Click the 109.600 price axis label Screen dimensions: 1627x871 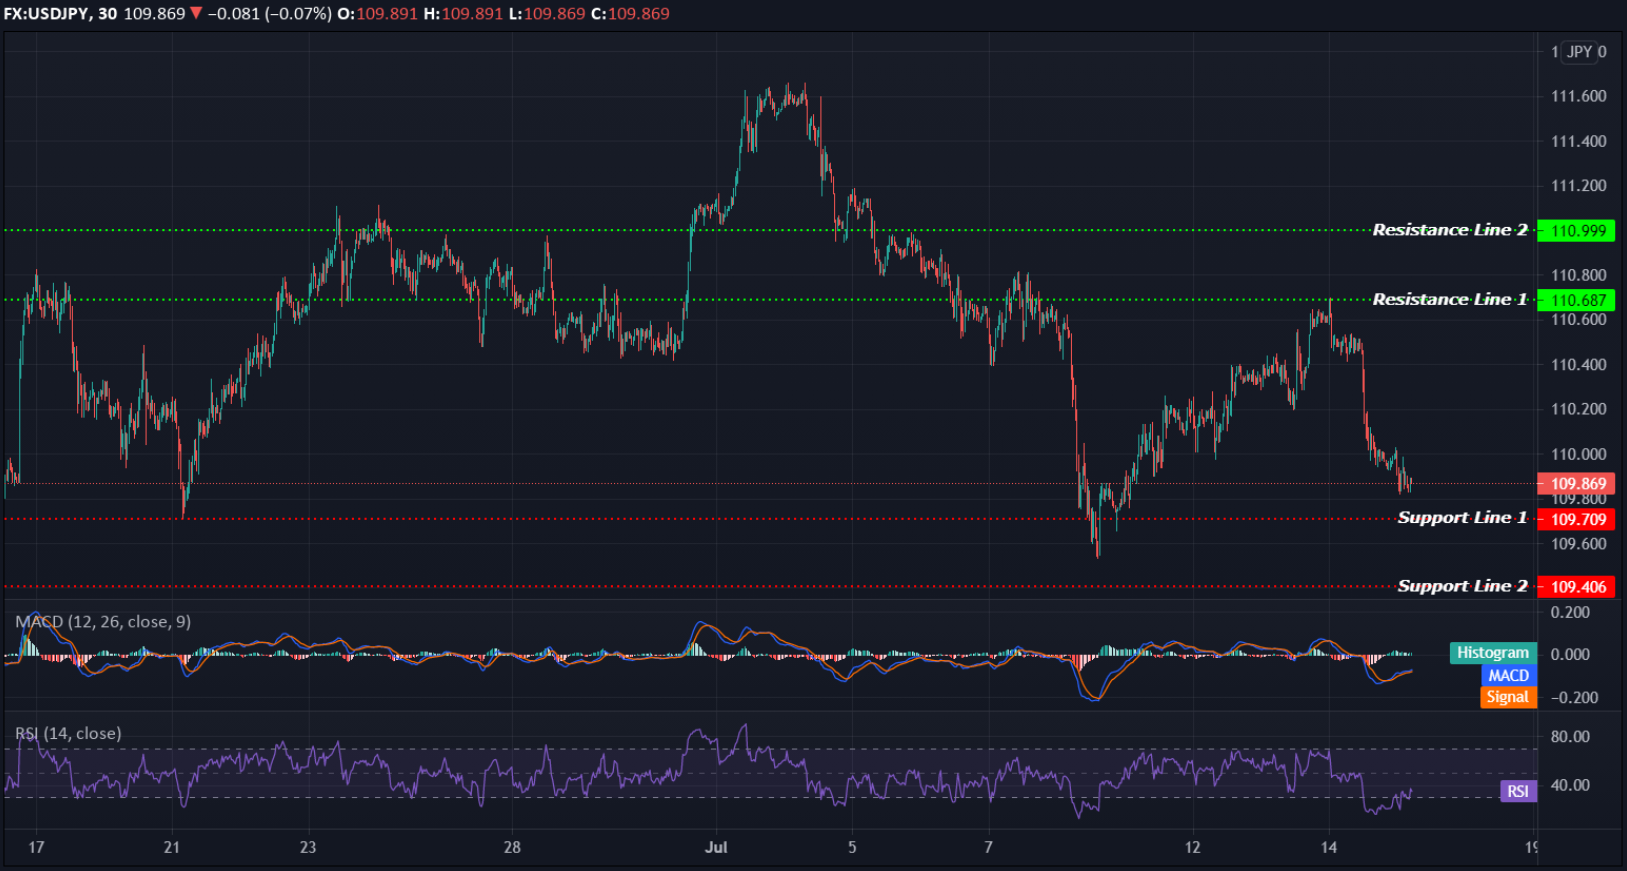pyautogui.click(x=1578, y=544)
